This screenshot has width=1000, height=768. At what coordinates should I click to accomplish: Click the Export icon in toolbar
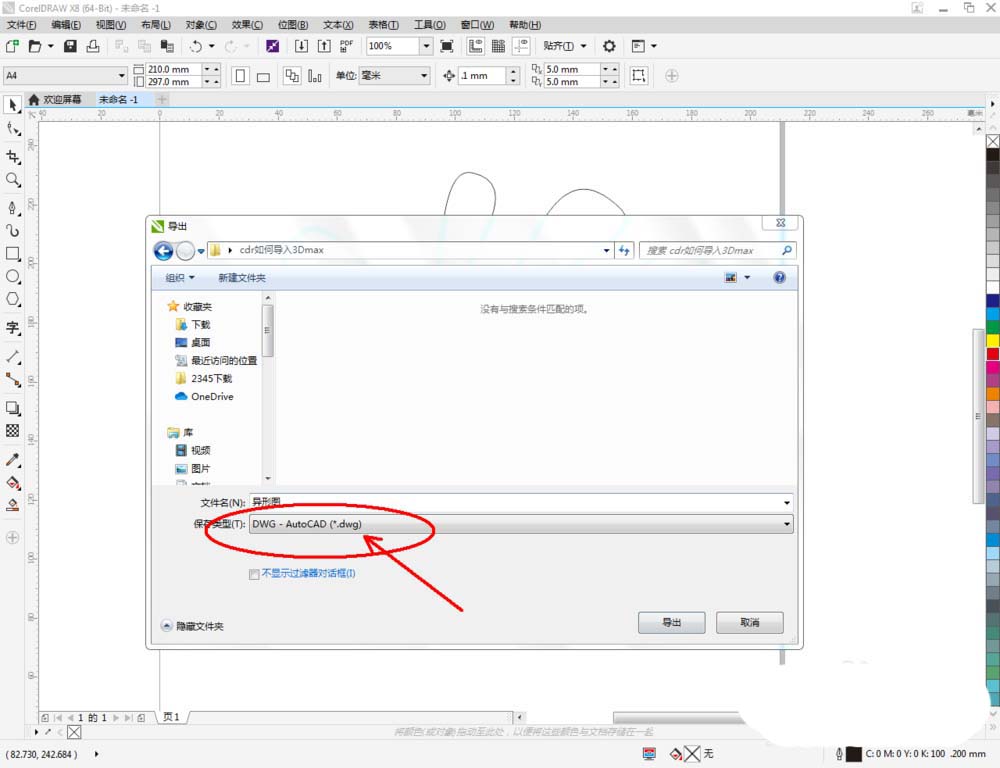pyautogui.click(x=324, y=46)
